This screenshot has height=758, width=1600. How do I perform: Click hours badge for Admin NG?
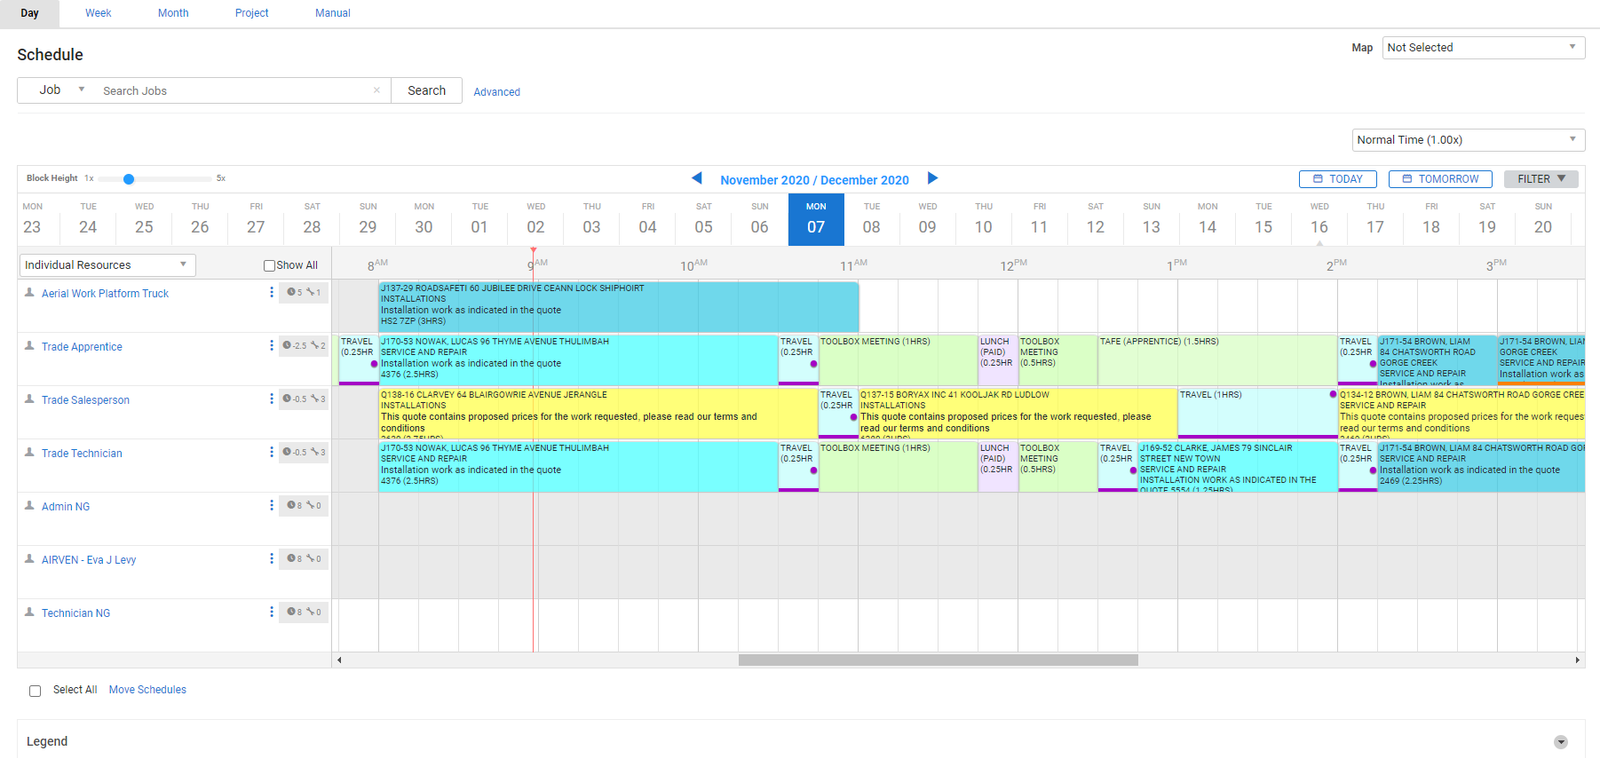tap(304, 505)
